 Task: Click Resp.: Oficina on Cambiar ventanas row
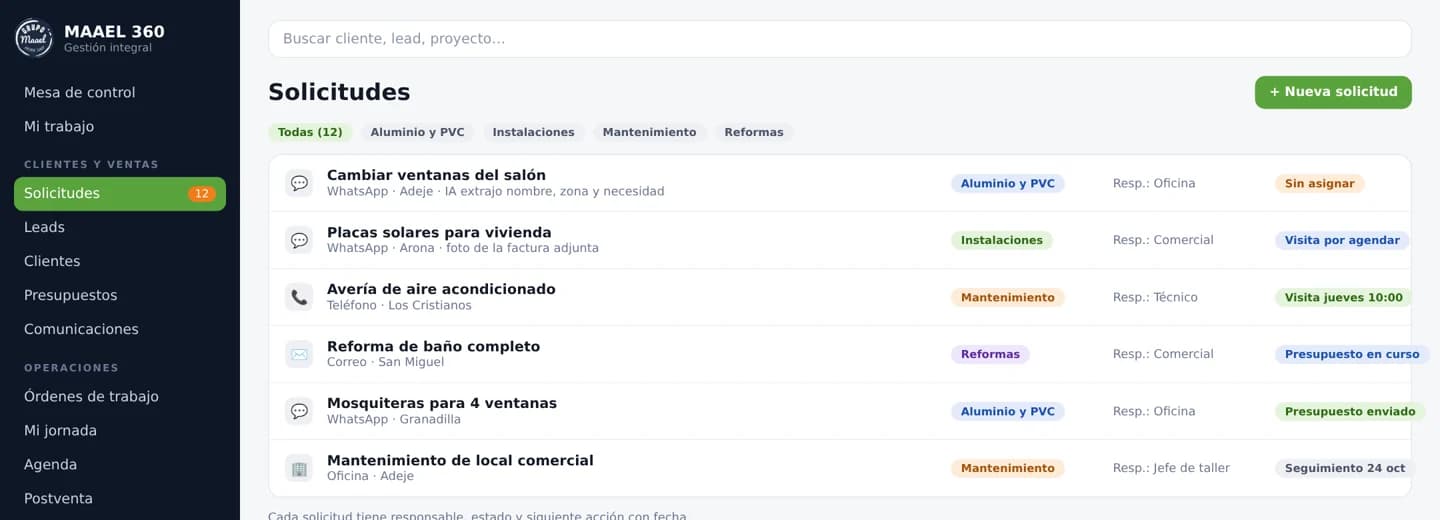1154,184
